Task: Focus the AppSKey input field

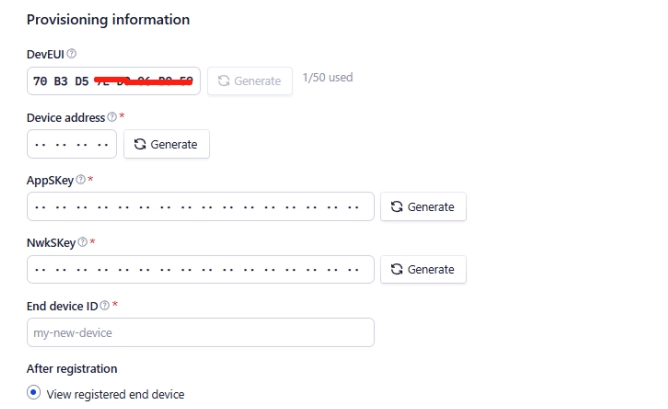Action: [x=201, y=207]
